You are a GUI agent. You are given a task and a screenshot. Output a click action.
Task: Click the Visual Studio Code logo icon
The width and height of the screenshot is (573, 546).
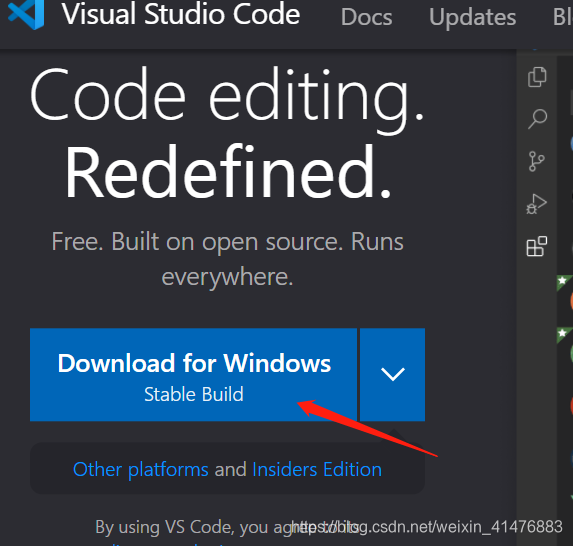[x=26, y=14]
